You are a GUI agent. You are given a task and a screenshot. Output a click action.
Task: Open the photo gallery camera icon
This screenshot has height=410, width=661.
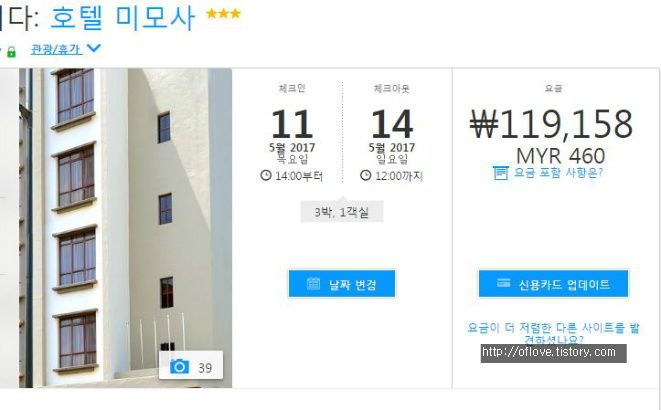(179, 366)
